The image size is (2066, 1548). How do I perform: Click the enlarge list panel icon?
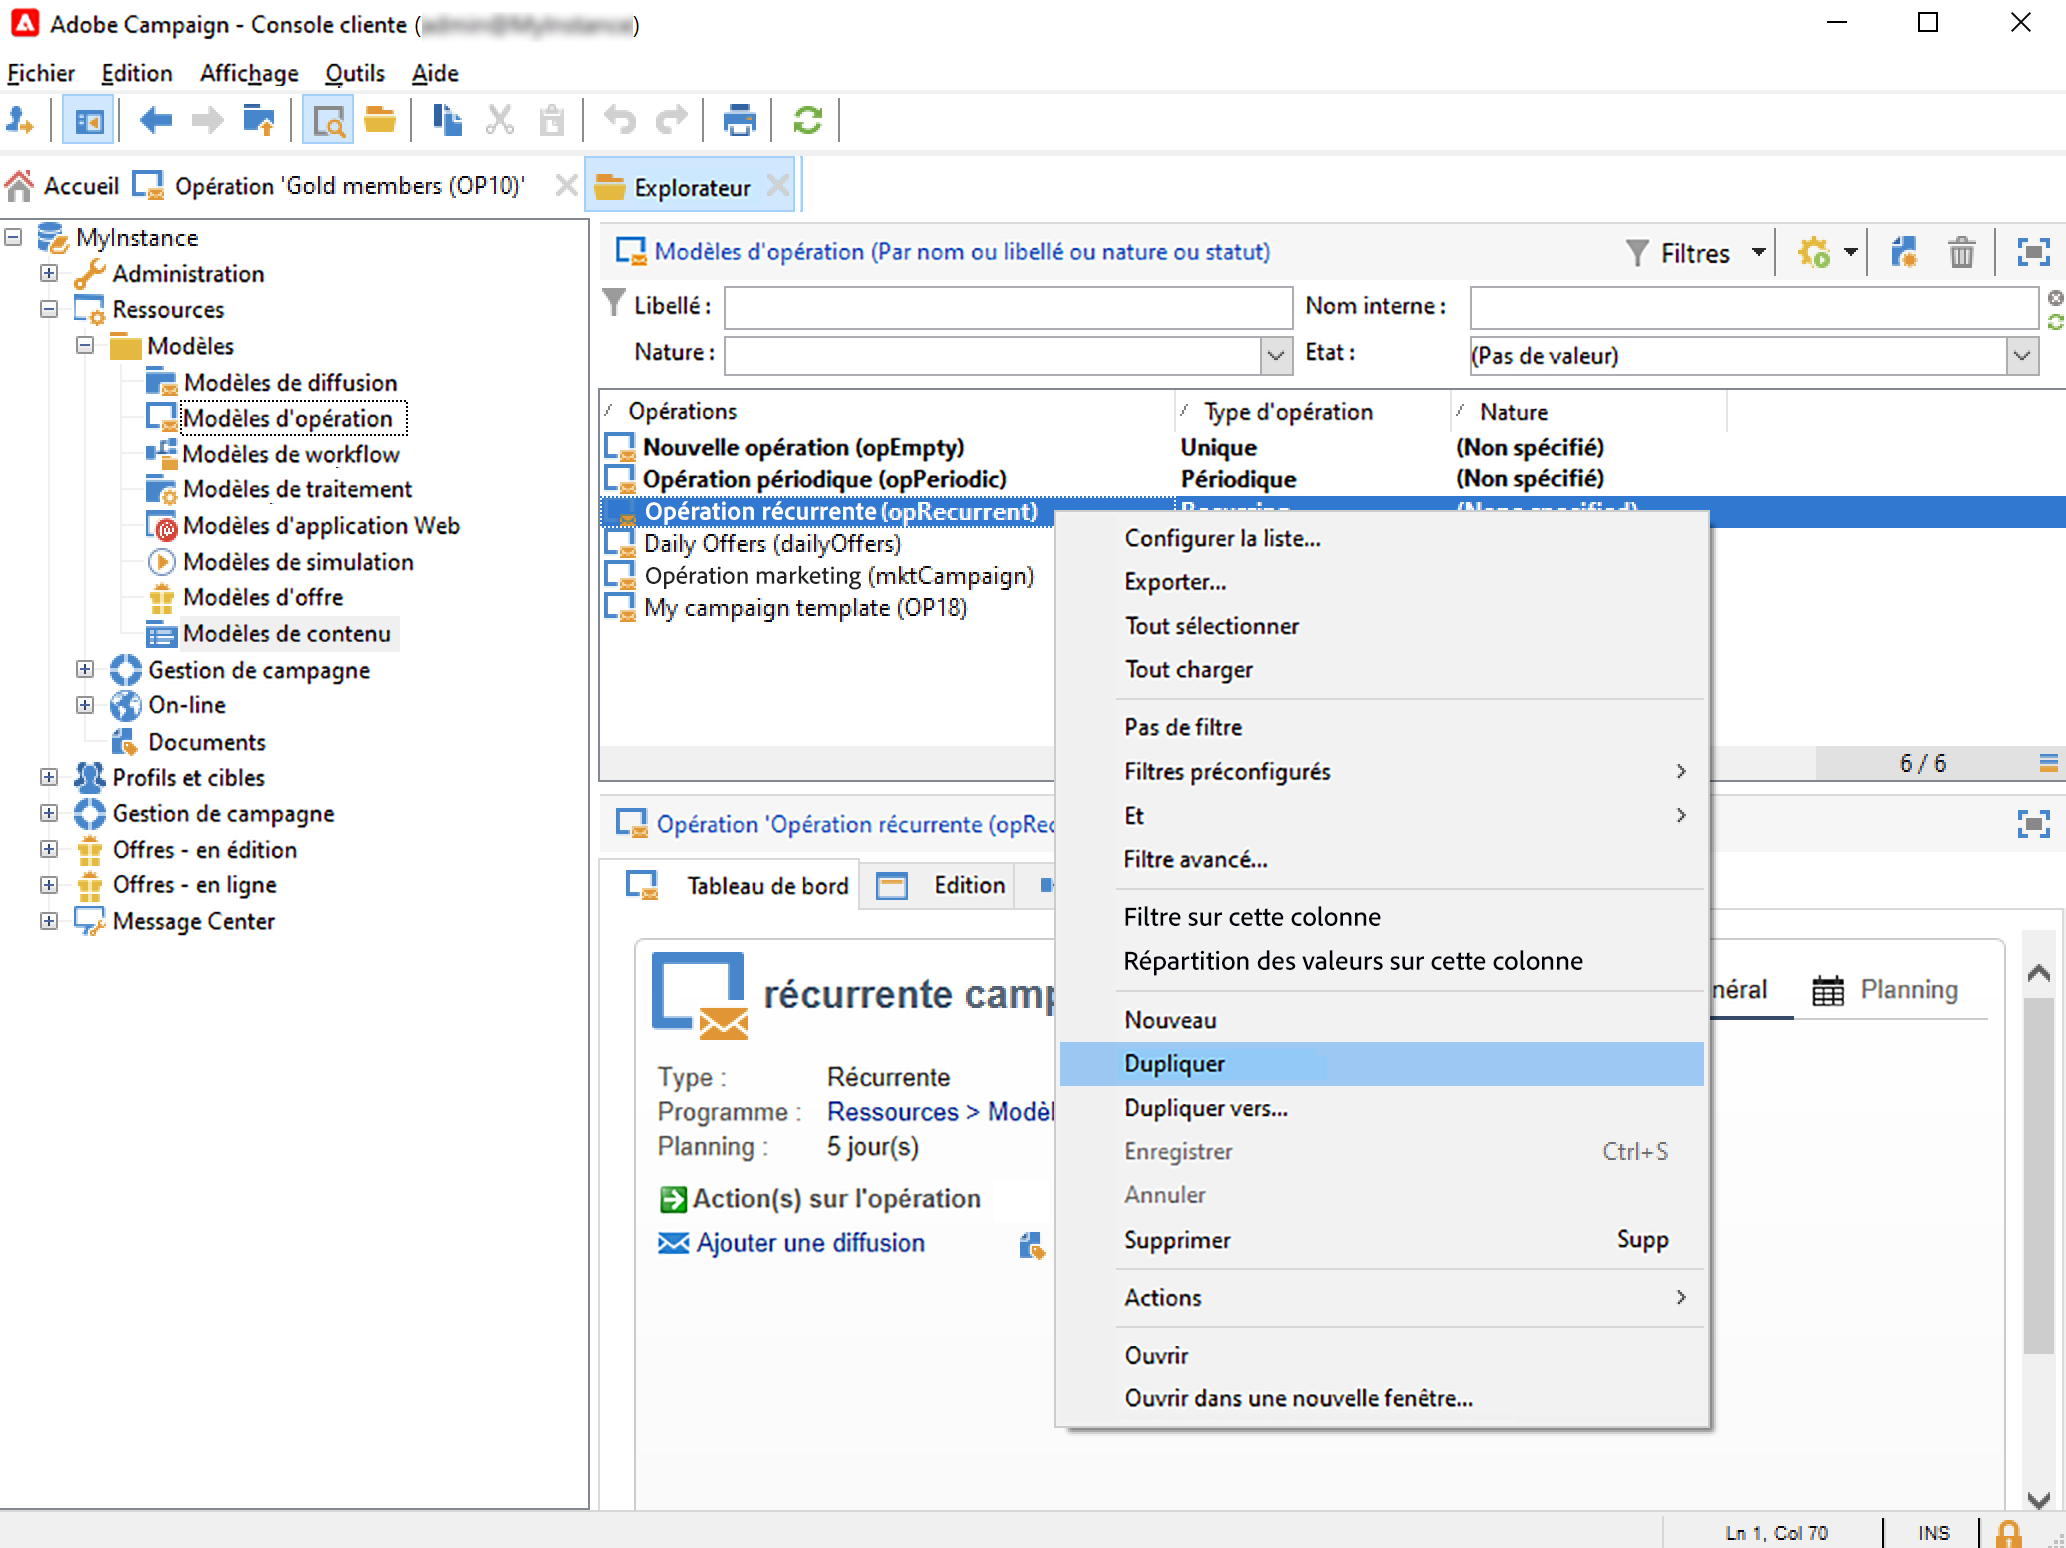(x=2033, y=253)
